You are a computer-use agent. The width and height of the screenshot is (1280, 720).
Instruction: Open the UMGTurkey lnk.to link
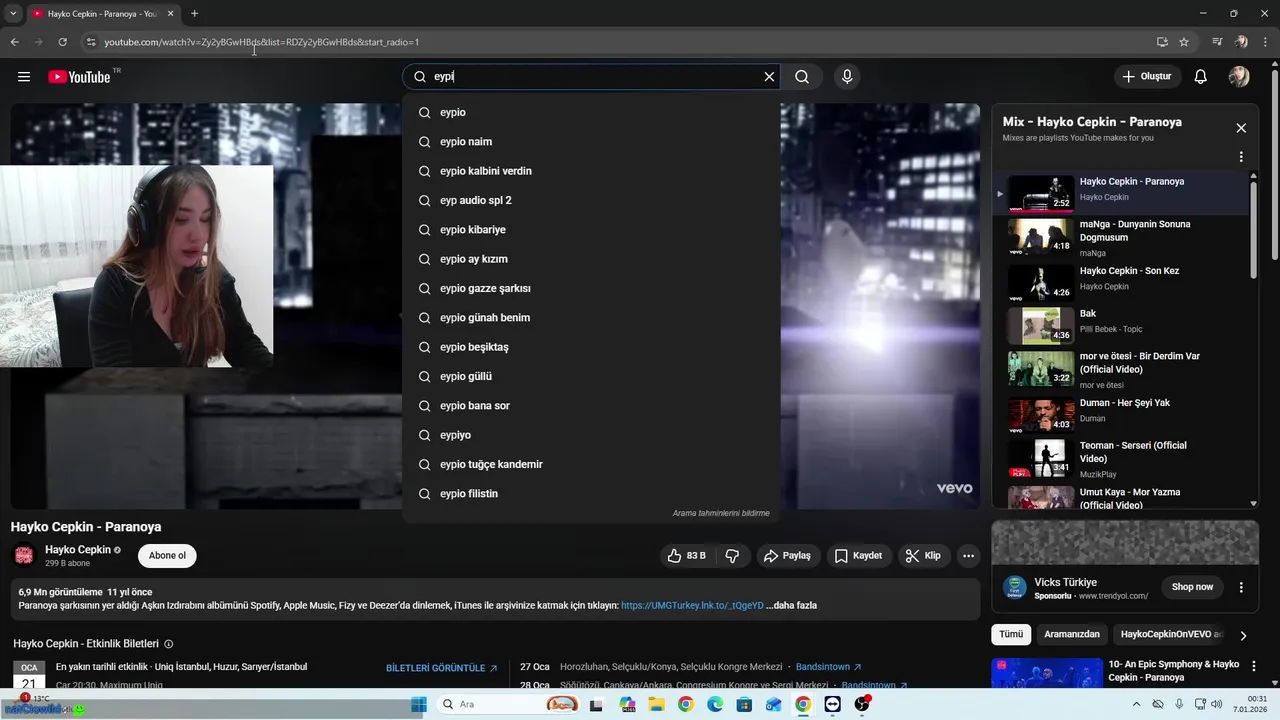[x=692, y=605]
